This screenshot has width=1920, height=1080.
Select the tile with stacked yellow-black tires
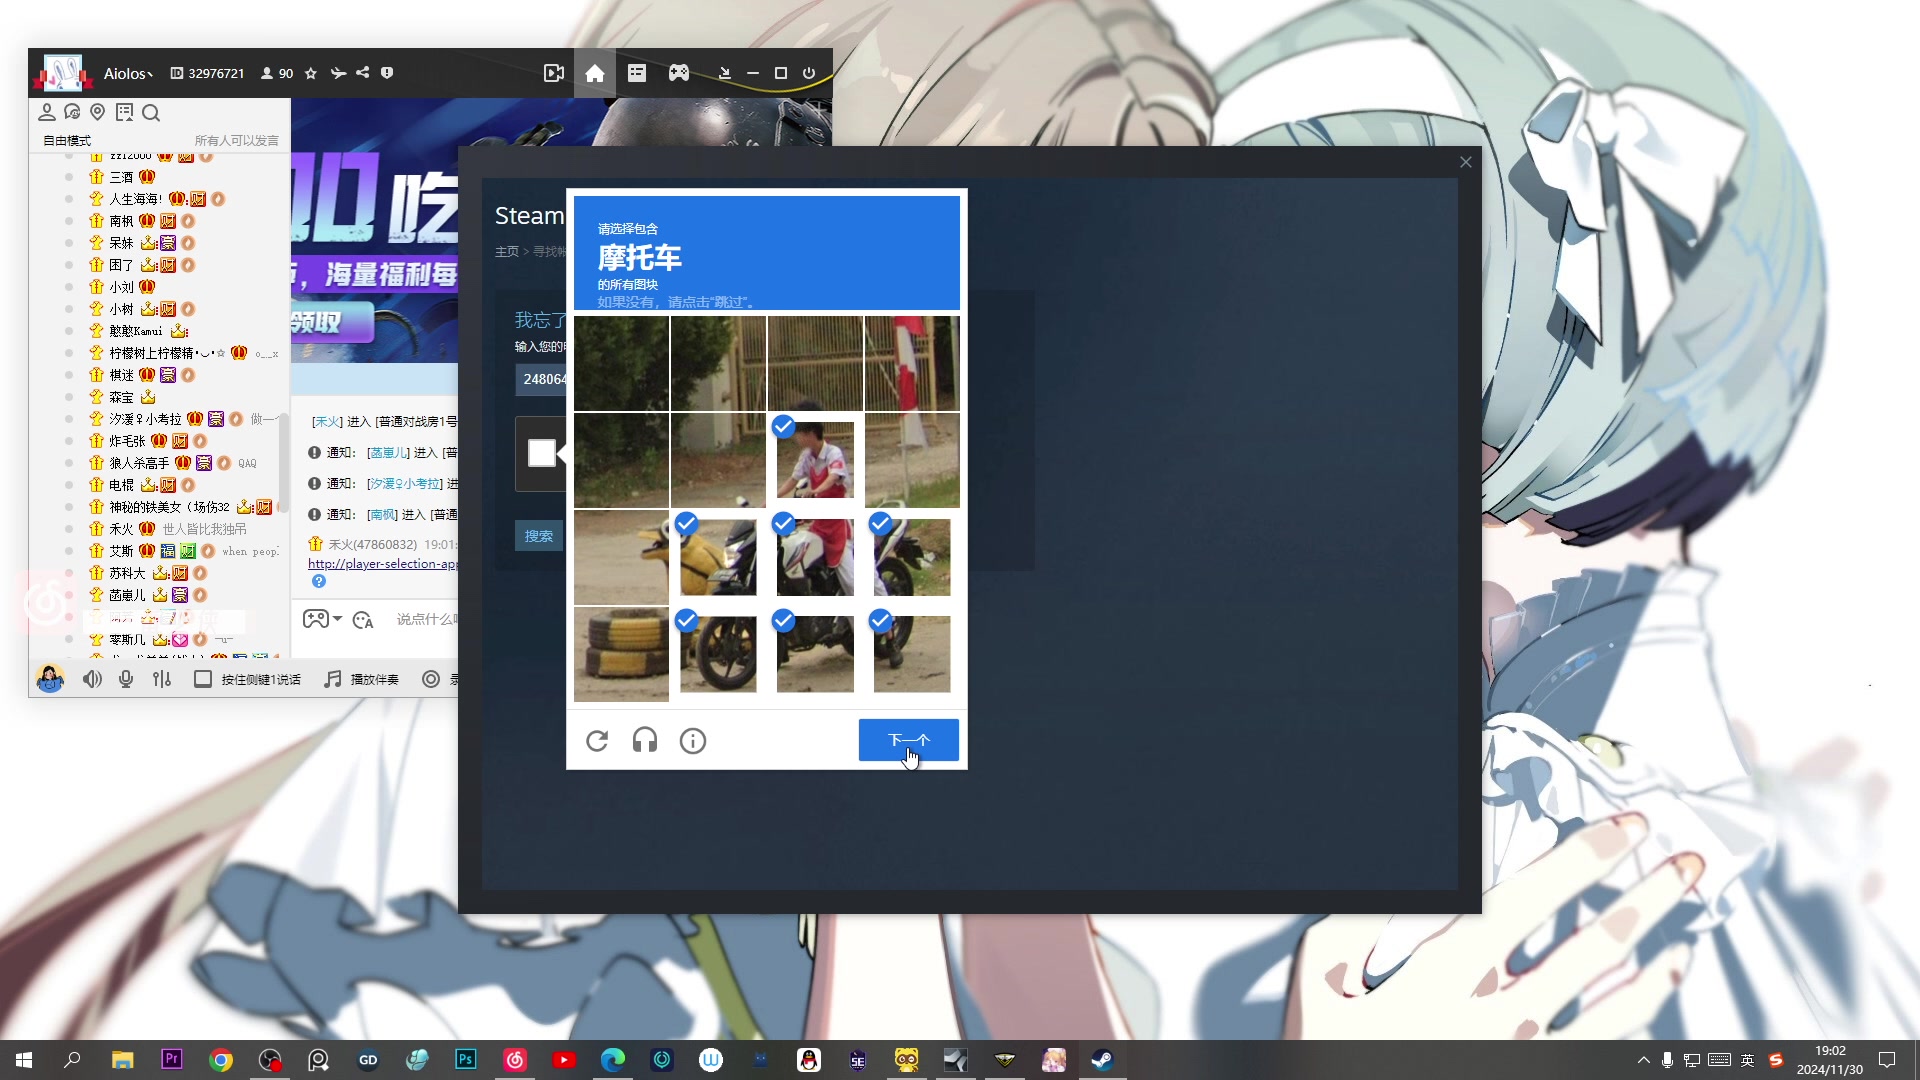(x=621, y=654)
